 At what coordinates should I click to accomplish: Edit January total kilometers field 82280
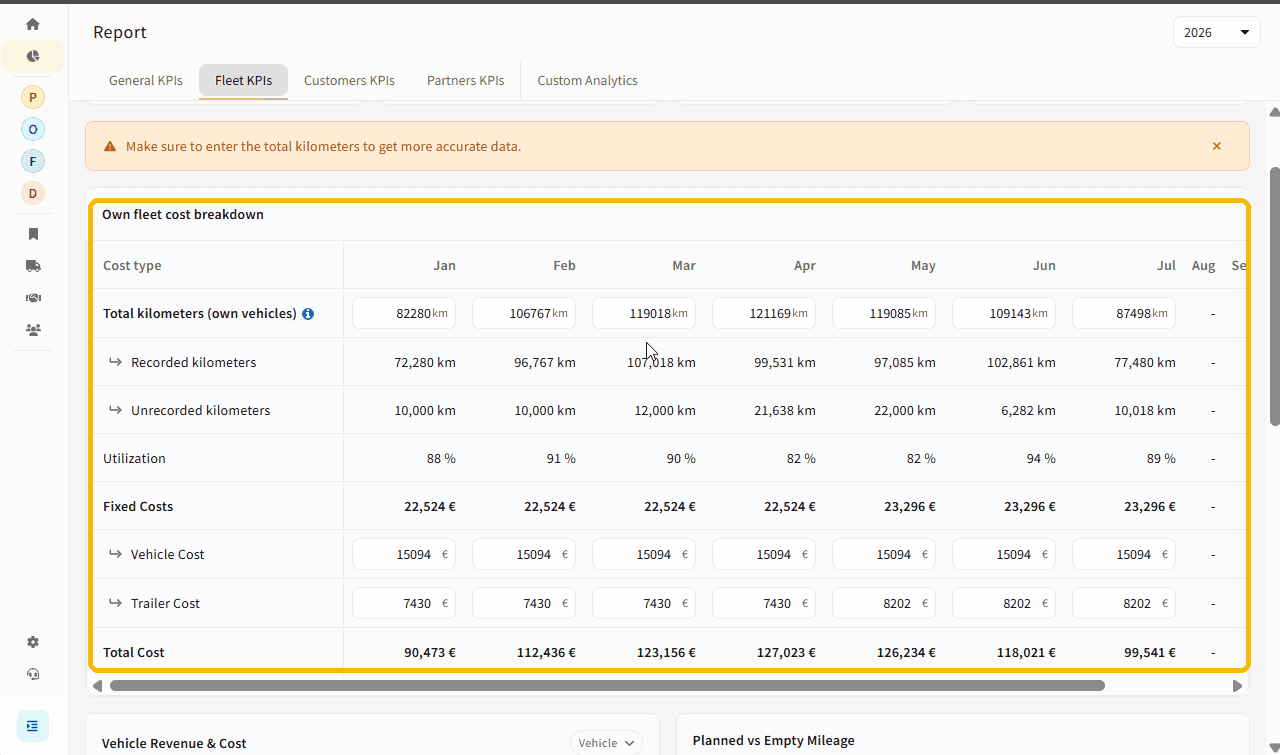pos(404,313)
